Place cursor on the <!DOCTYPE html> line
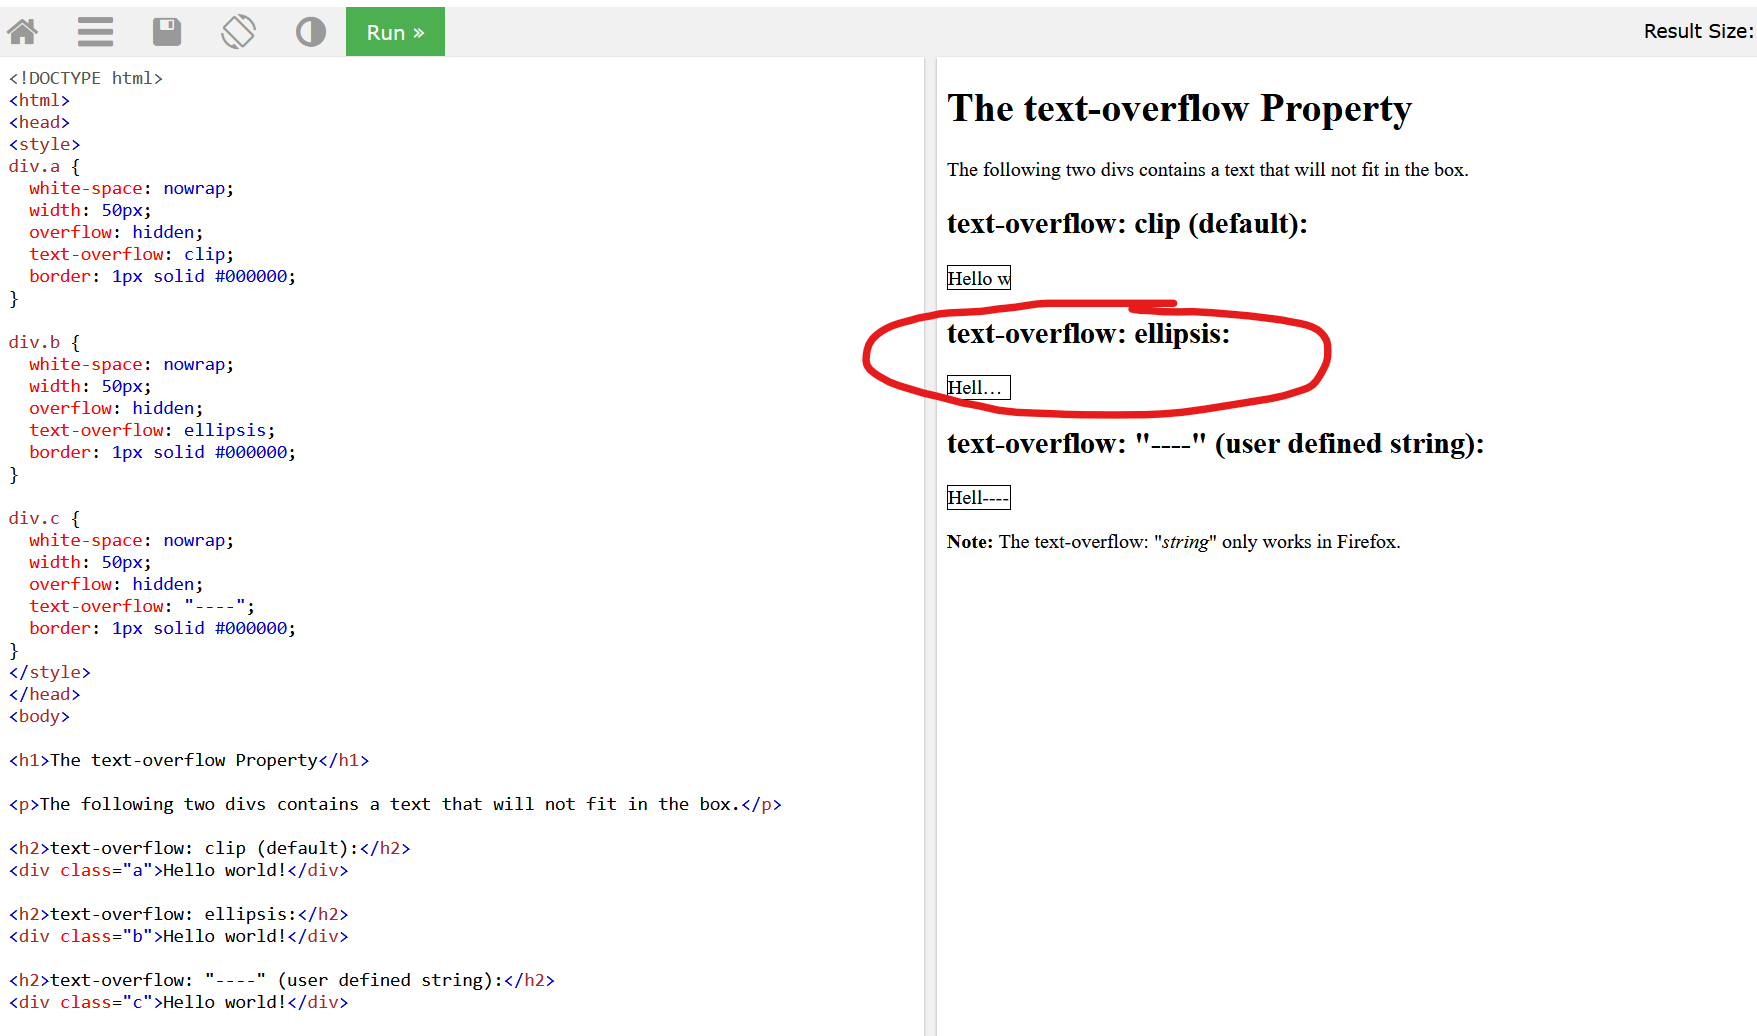The height and width of the screenshot is (1036, 1757). [x=86, y=78]
